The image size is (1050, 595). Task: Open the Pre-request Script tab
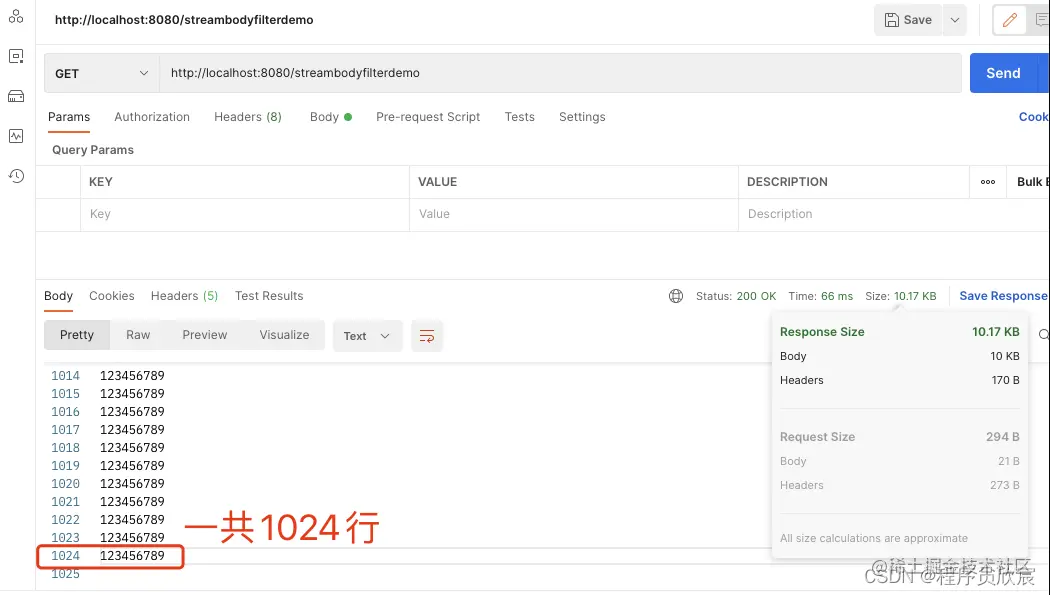coord(428,117)
